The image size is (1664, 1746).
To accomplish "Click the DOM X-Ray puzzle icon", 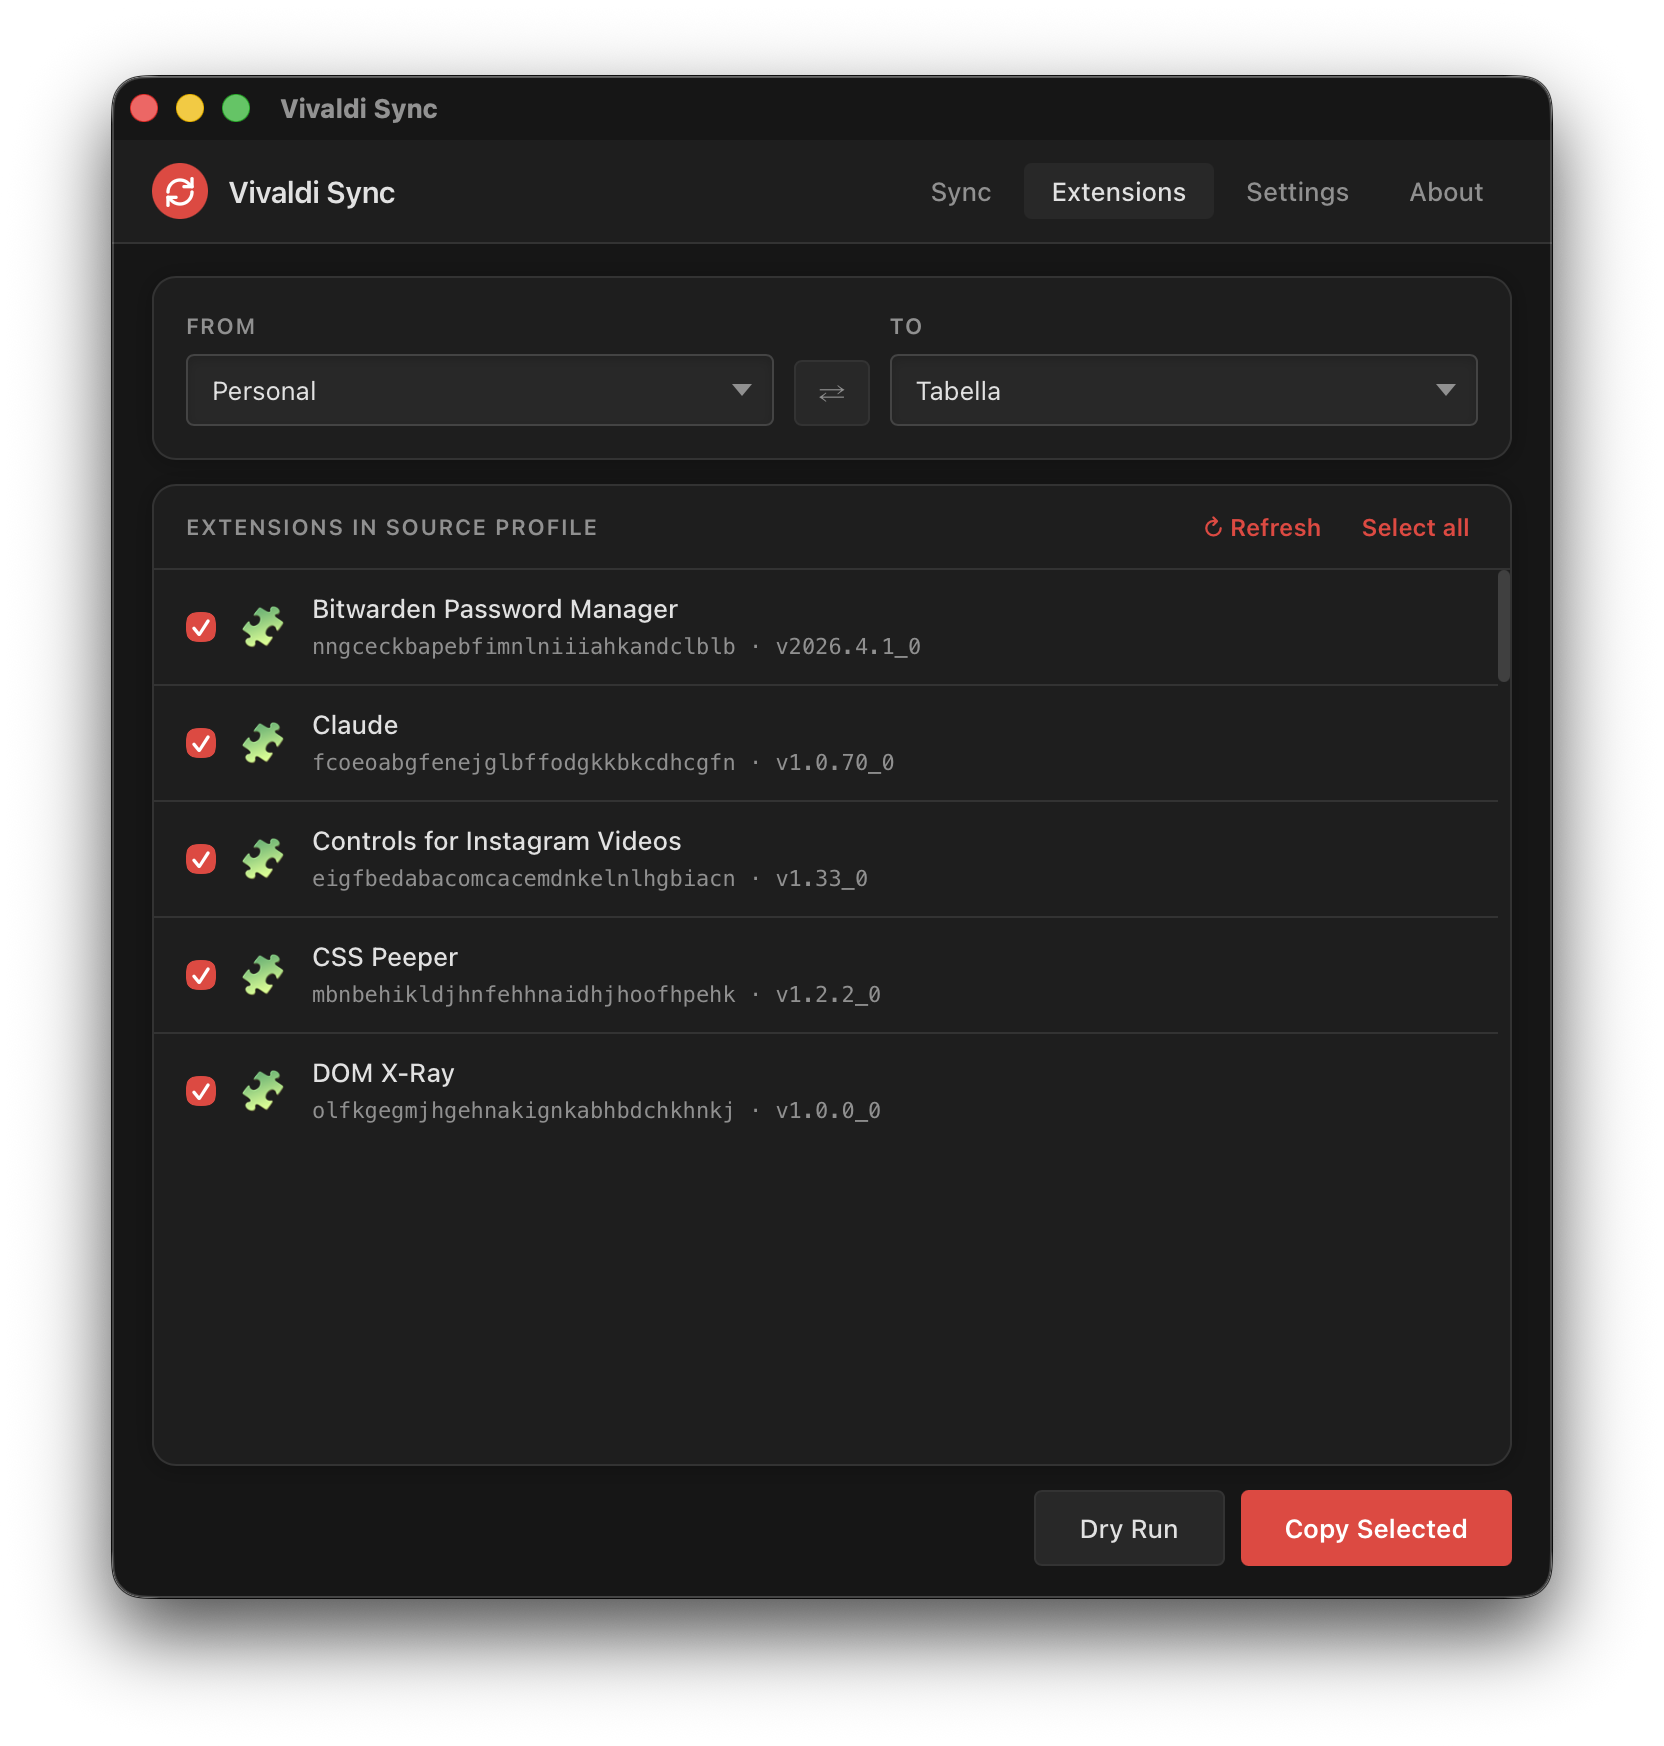I will click(263, 1091).
